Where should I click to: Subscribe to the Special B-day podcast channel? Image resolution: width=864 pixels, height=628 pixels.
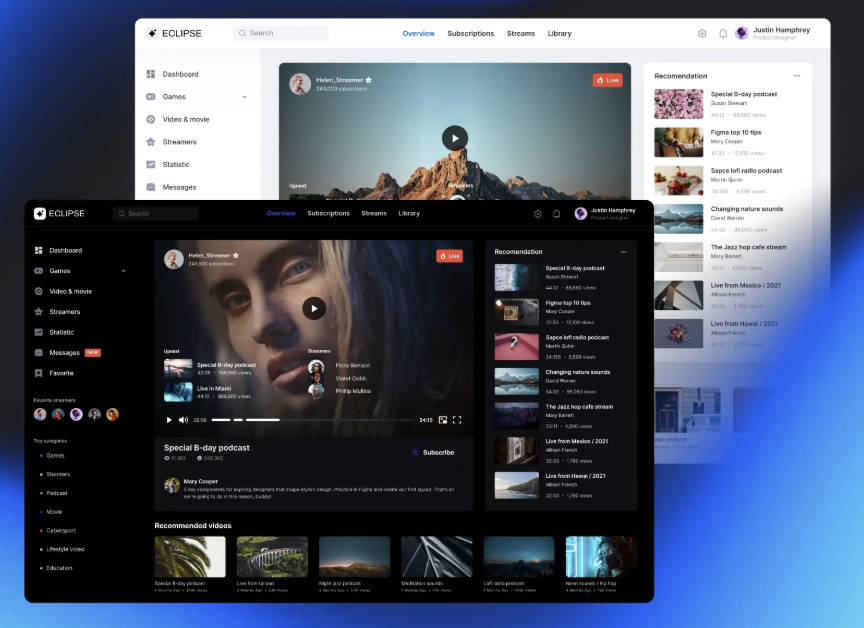(x=432, y=452)
